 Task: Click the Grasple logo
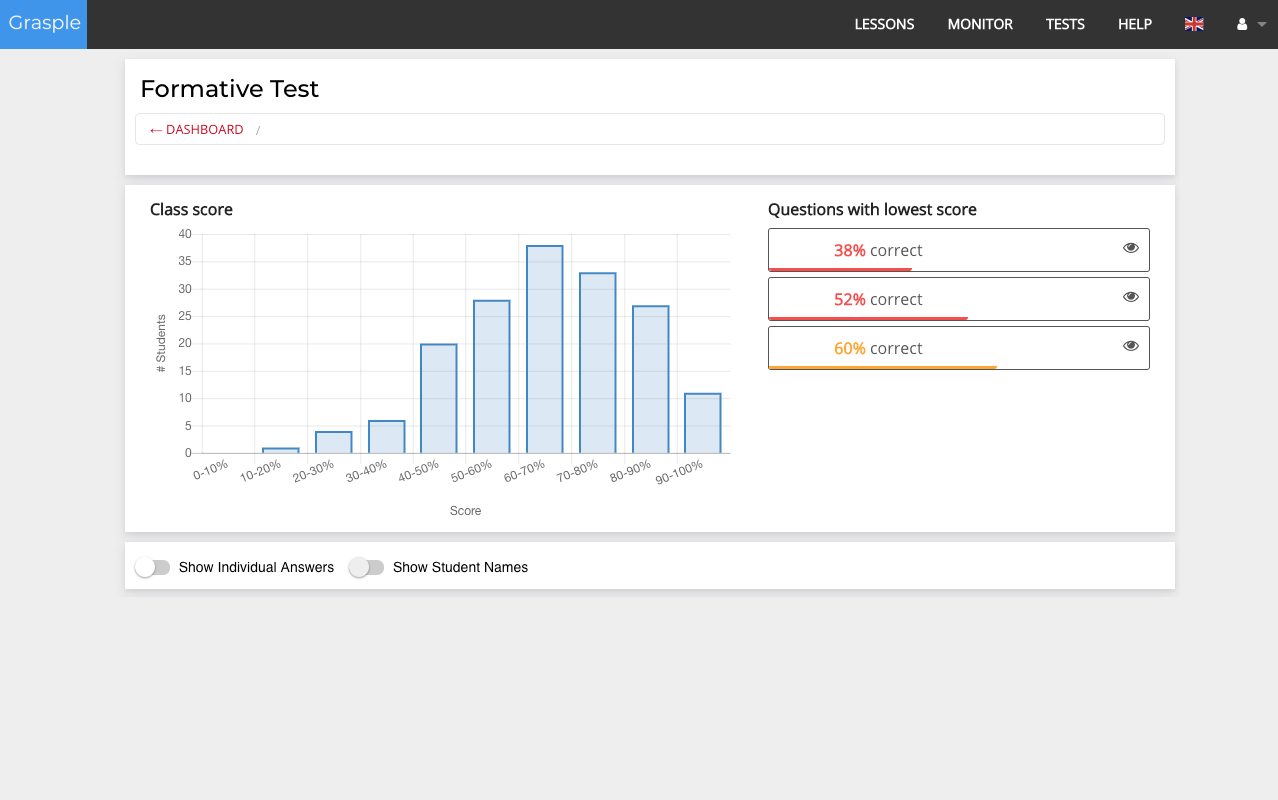pos(43,24)
